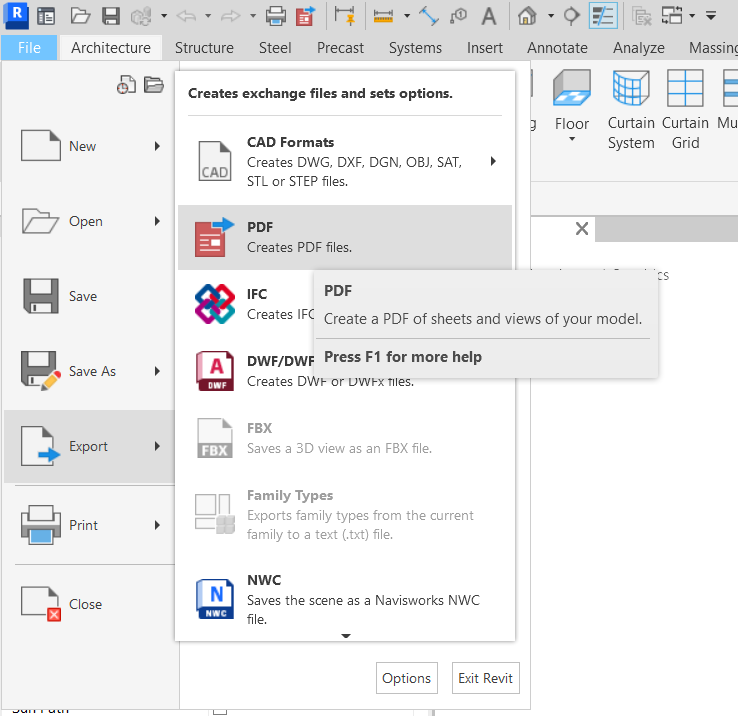
Task: Switch to the Structure tab
Action: [x=204, y=48]
